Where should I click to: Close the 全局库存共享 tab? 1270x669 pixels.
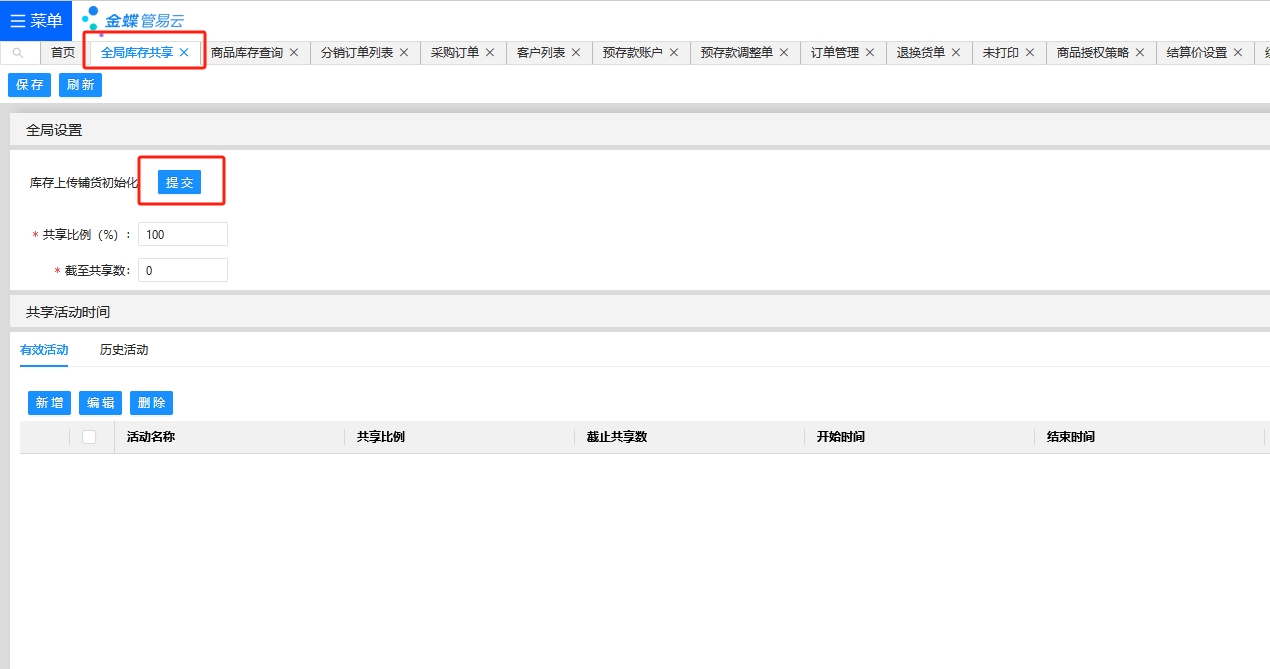tap(184, 53)
